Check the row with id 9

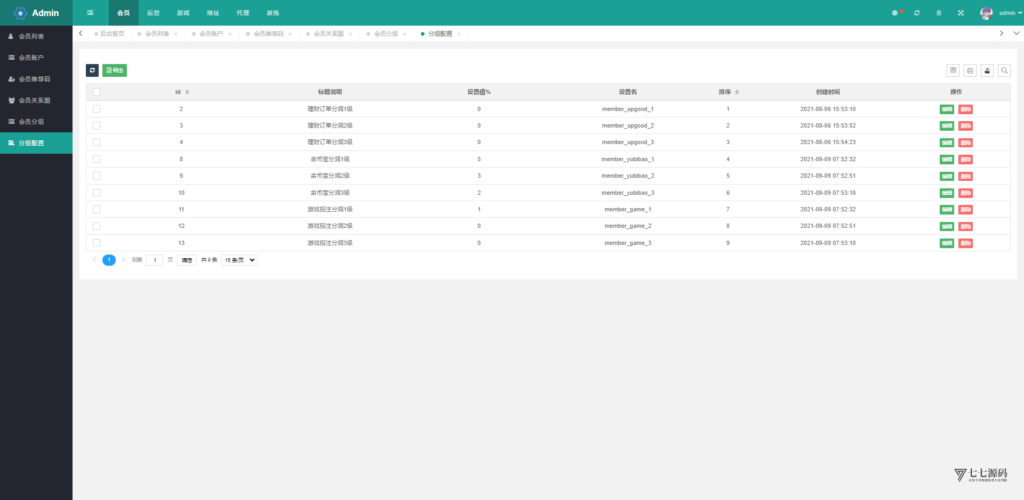pyautogui.click(x=97, y=176)
